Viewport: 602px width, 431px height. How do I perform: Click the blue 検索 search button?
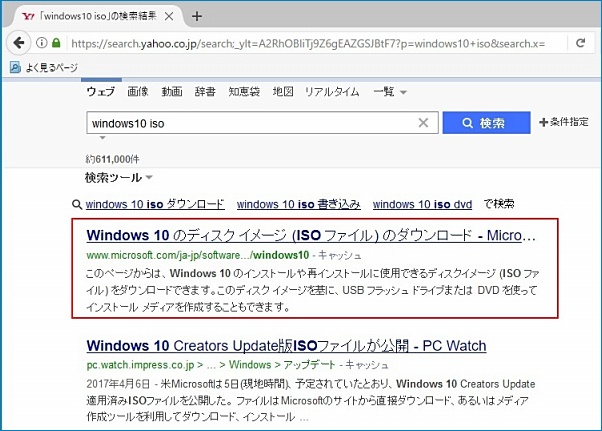(486, 123)
